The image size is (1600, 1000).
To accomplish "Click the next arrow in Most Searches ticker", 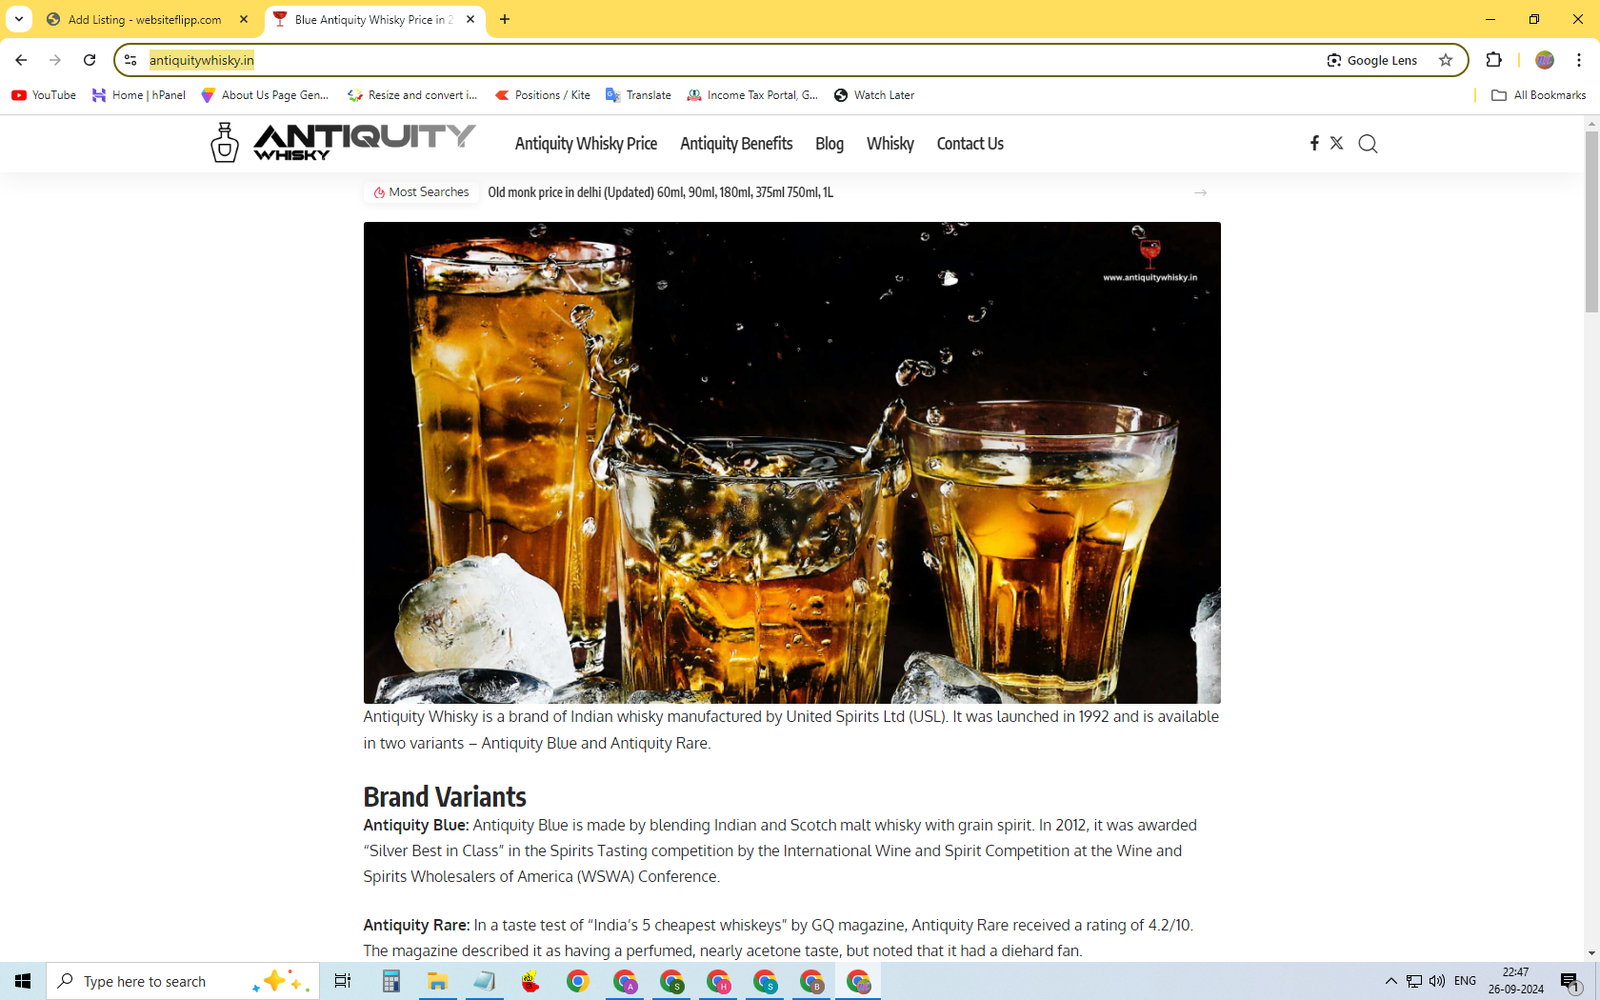I will pyautogui.click(x=1200, y=192).
